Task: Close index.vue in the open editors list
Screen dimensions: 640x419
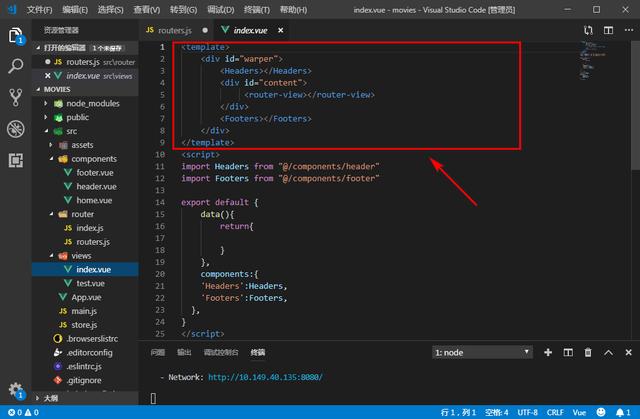Action: click(x=47, y=76)
